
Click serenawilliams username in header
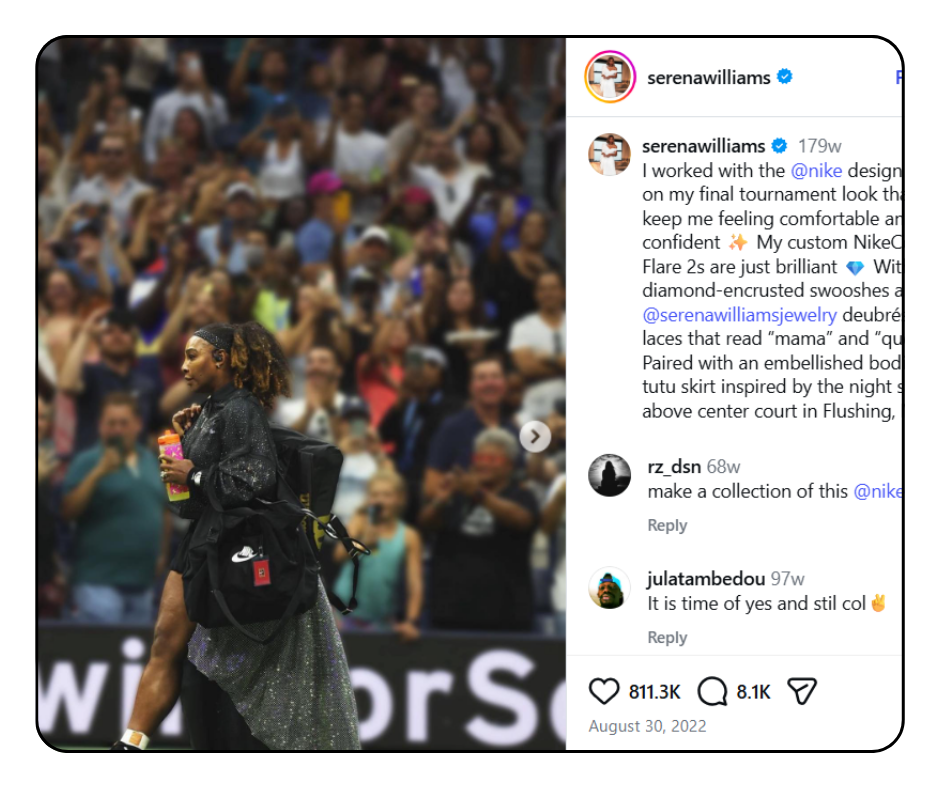pos(709,77)
